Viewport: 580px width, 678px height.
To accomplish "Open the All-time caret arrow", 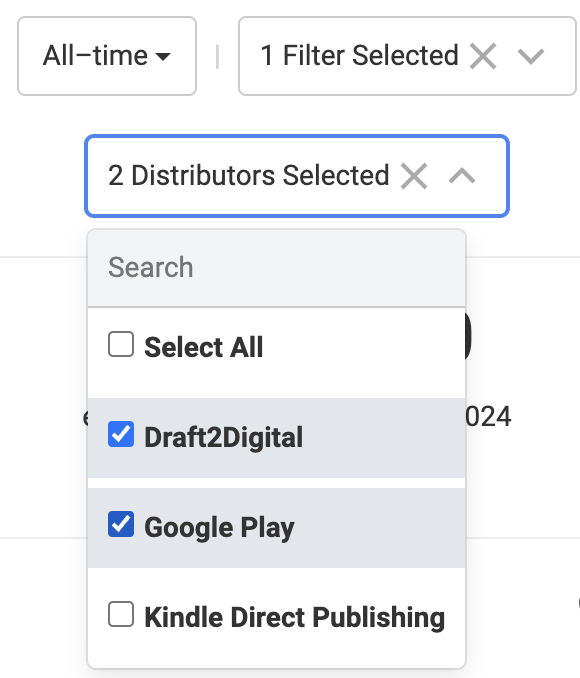I will coord(163,56).
